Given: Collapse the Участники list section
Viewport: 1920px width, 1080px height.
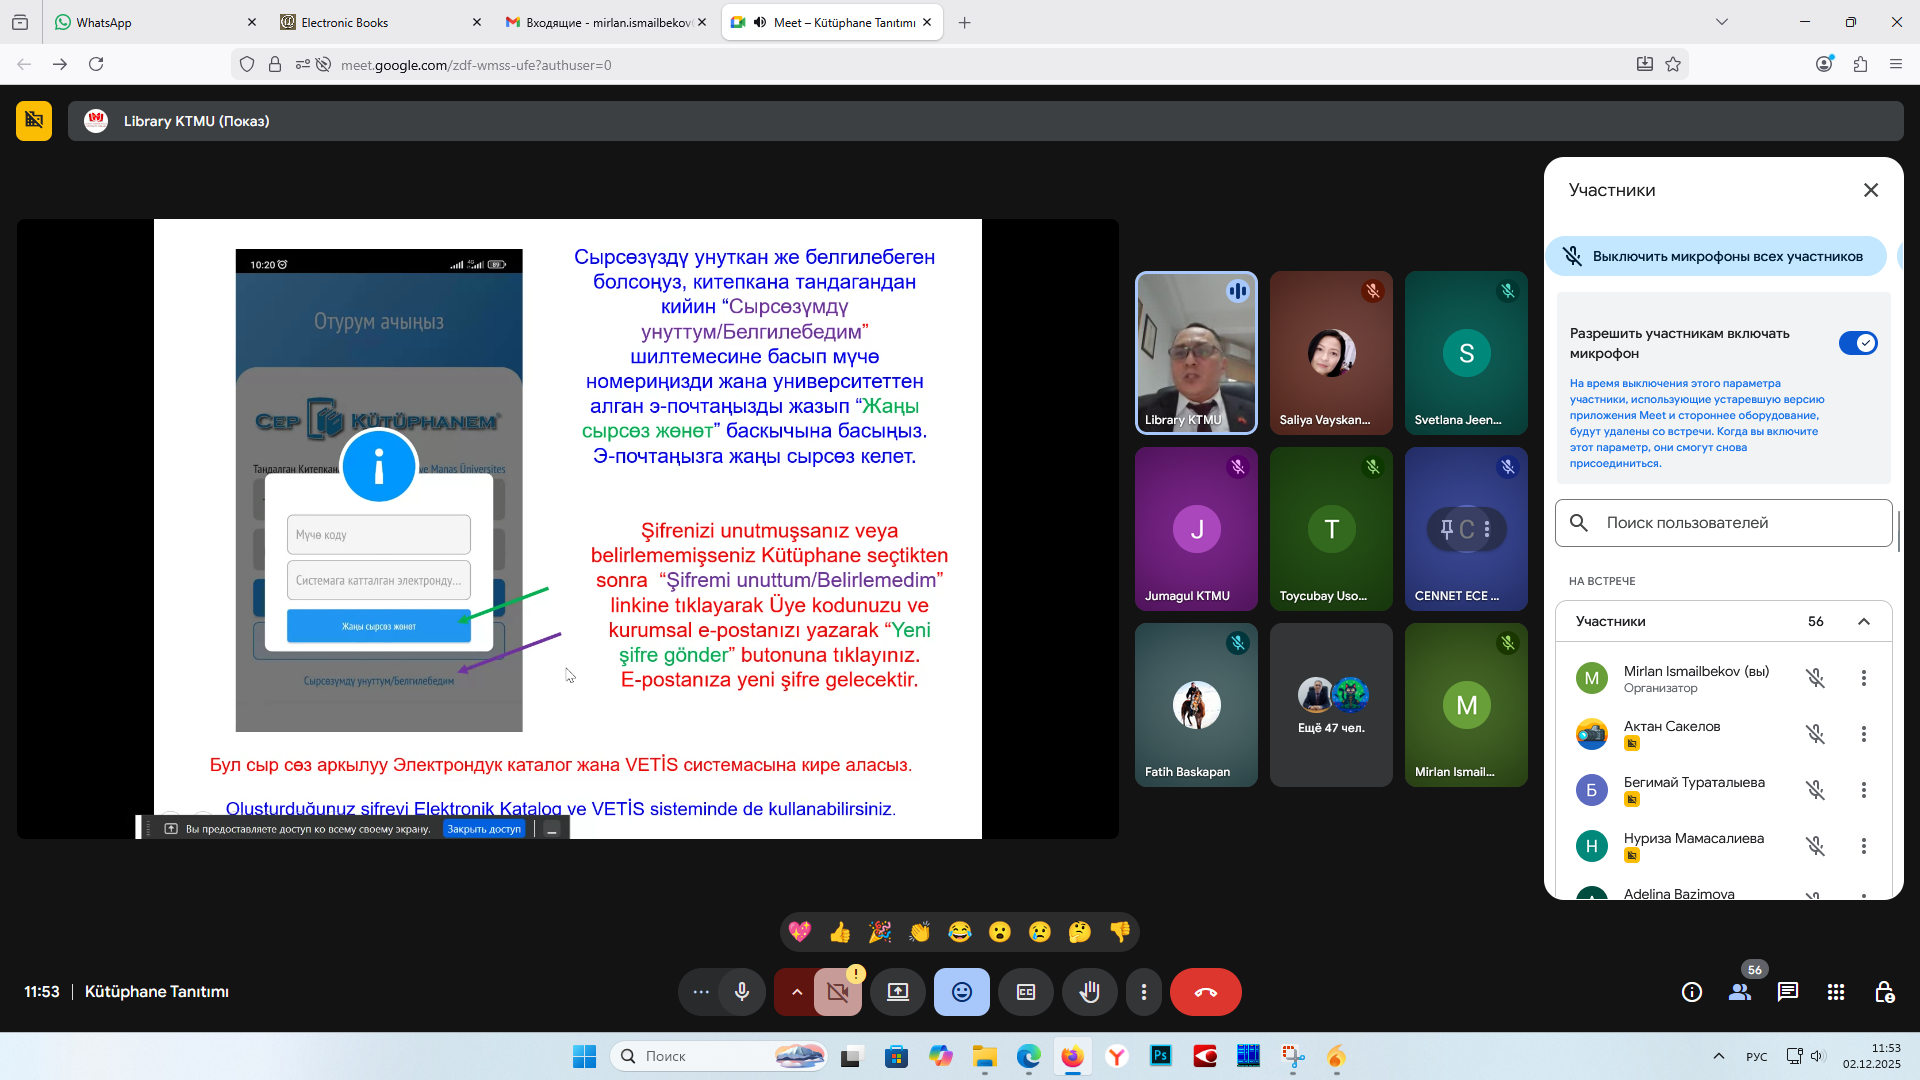Looking at the screenshot, I should (1864, 621).
